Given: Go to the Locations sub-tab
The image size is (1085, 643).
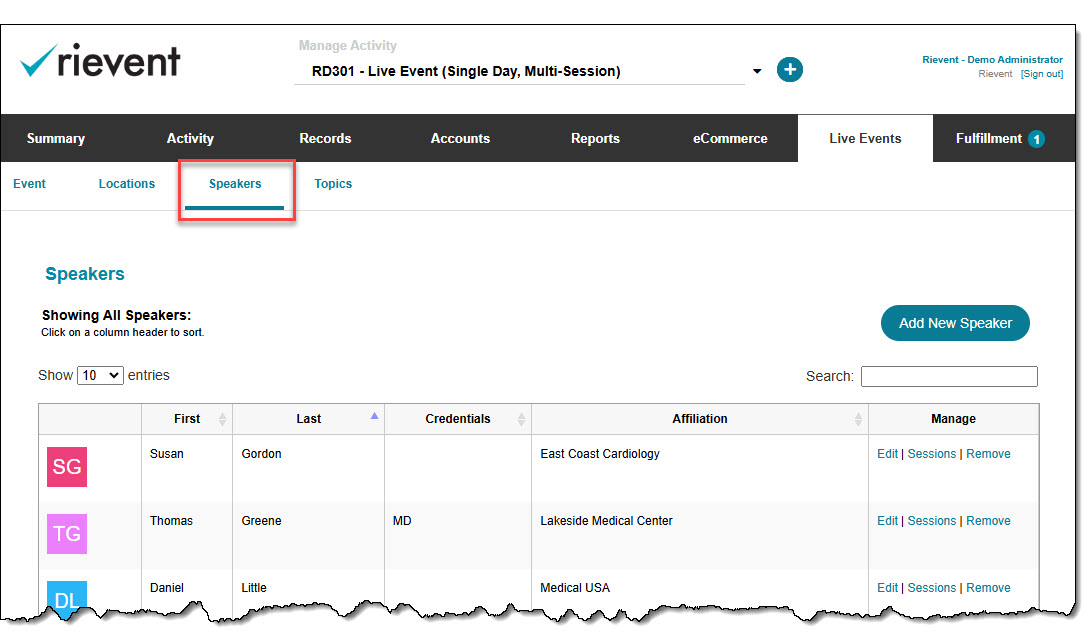Looking at the screenshot, I should 127,183.
